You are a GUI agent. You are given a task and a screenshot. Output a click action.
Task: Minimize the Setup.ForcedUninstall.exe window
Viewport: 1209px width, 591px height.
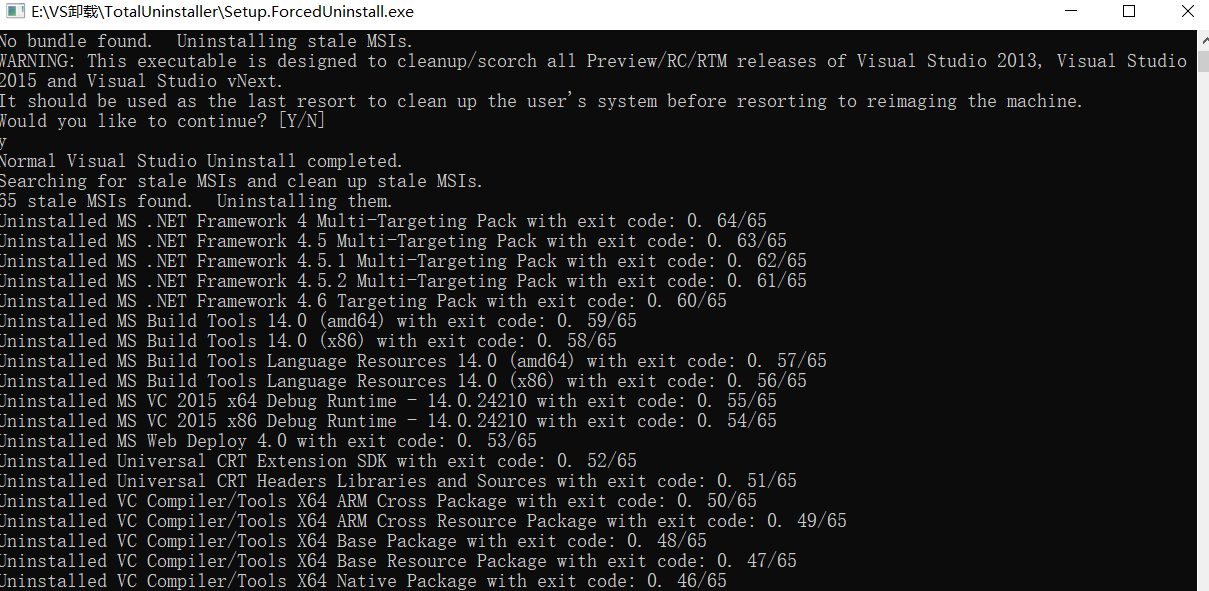coord(1070,12)
